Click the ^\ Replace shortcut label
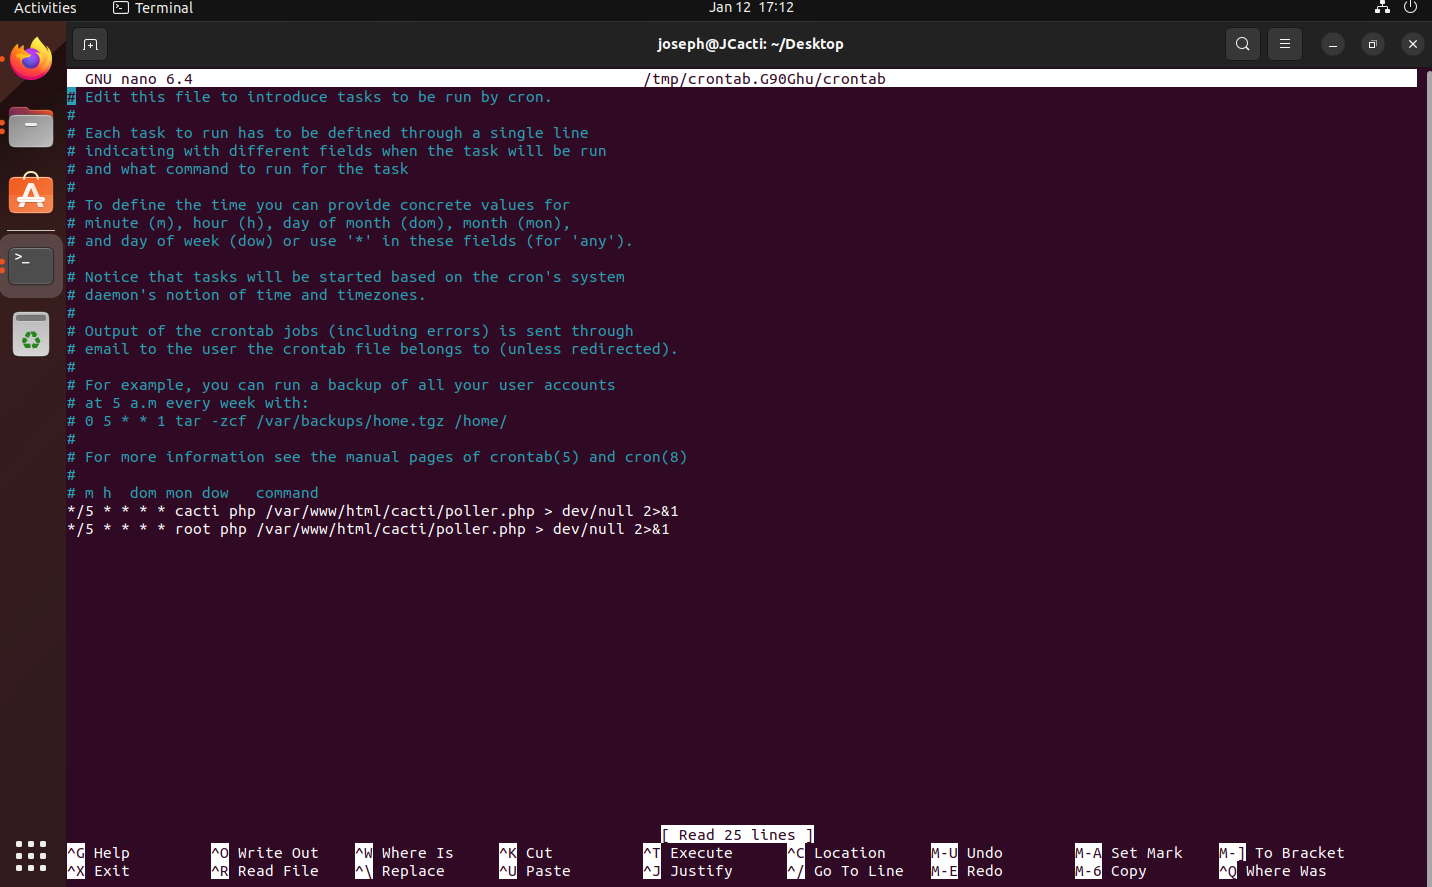1432x887 pixels. tap(400, 871)
